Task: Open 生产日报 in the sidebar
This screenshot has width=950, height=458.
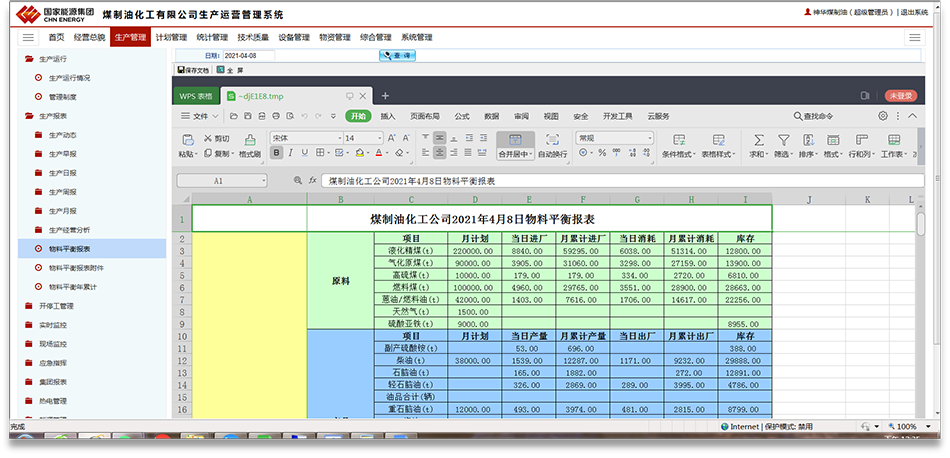Action: click(x=62, y=173)
